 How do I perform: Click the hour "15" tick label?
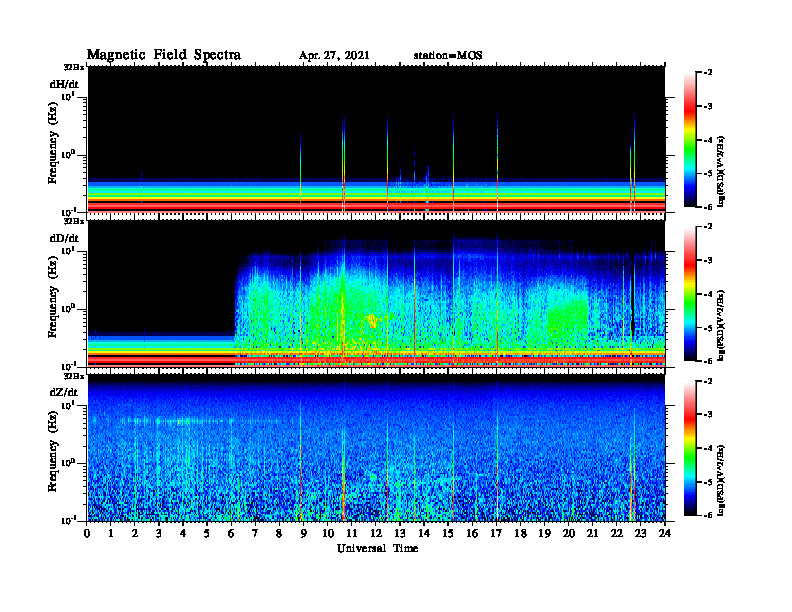pos(449,533)
